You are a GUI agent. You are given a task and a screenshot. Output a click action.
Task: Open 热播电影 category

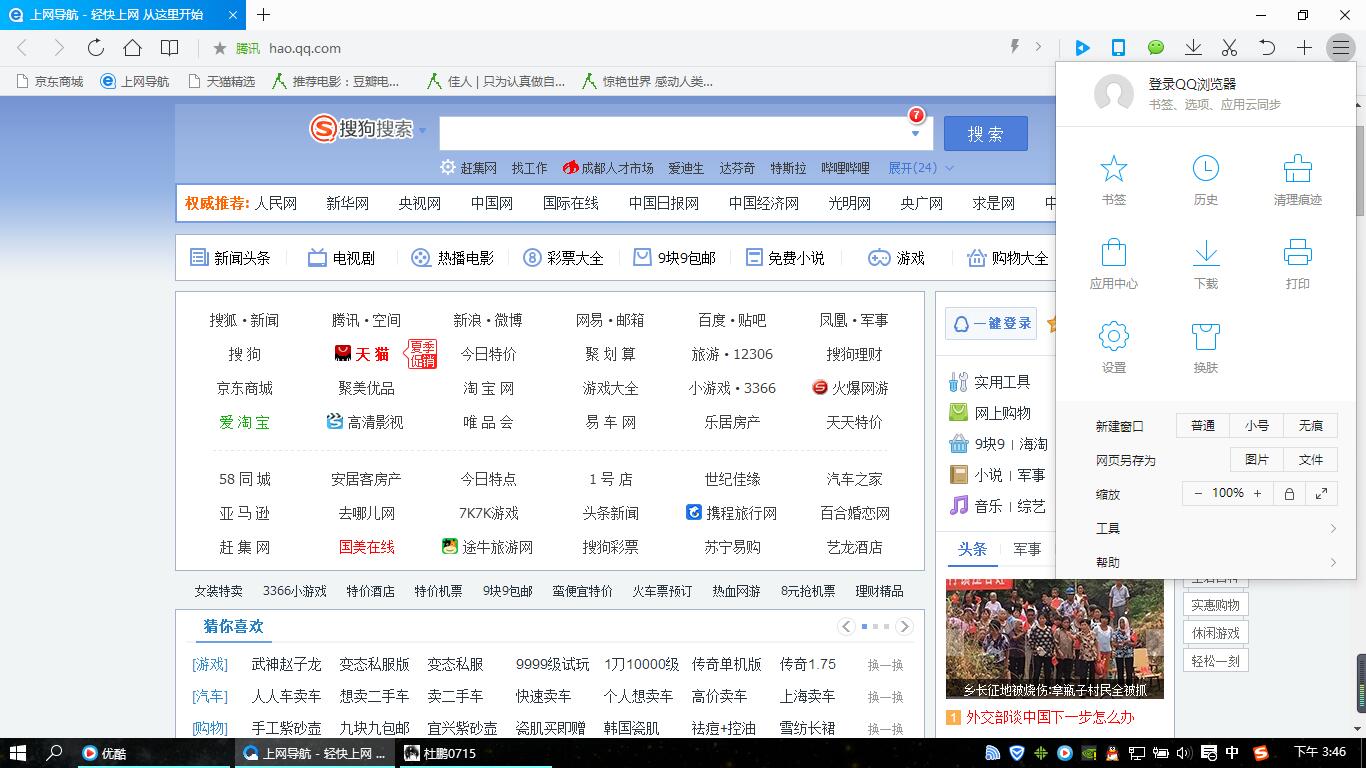pos(452,258)
